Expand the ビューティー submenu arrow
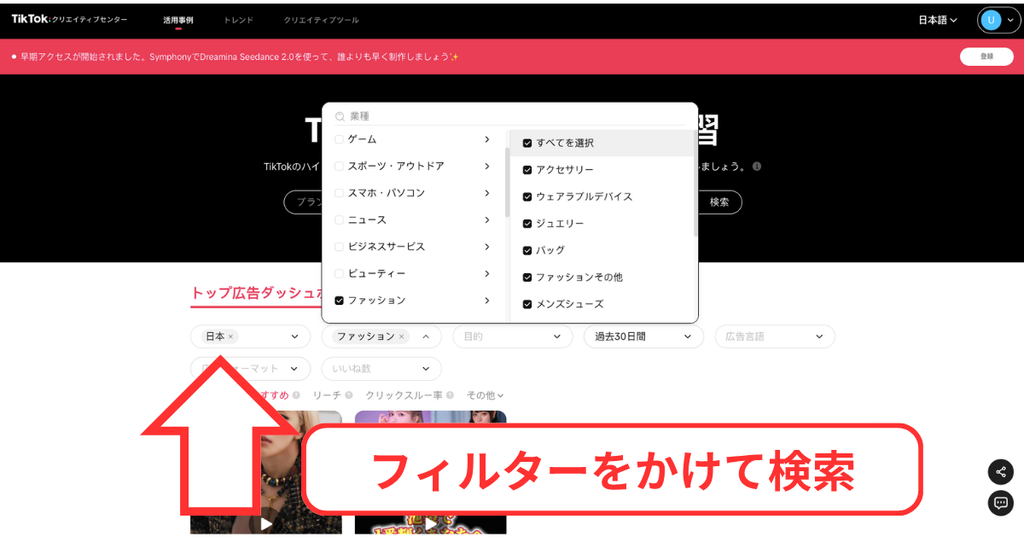 pos(487,273)
